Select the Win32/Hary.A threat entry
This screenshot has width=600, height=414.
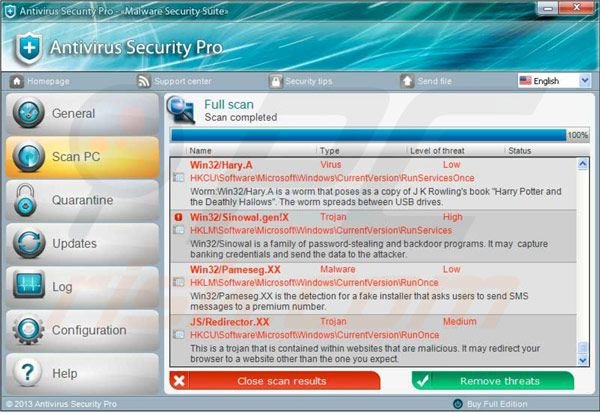[x=373, y=183]
